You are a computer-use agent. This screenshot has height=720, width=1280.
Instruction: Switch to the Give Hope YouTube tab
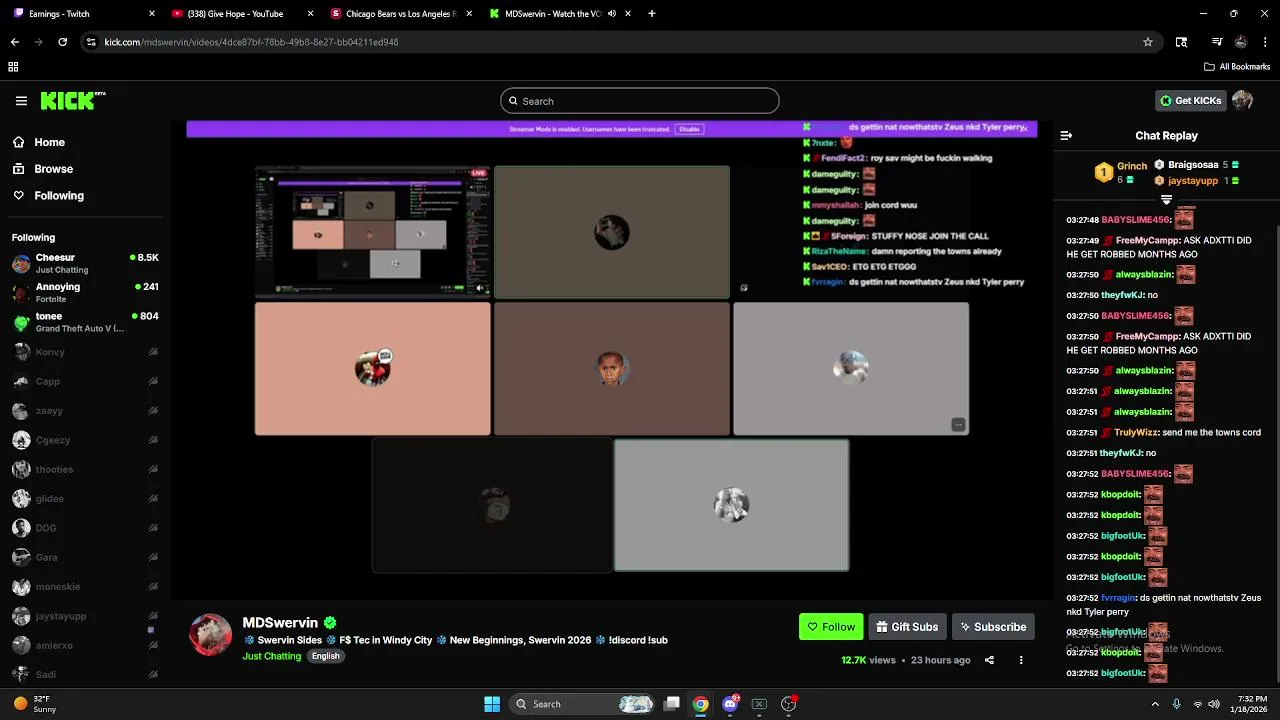point(244,14)
